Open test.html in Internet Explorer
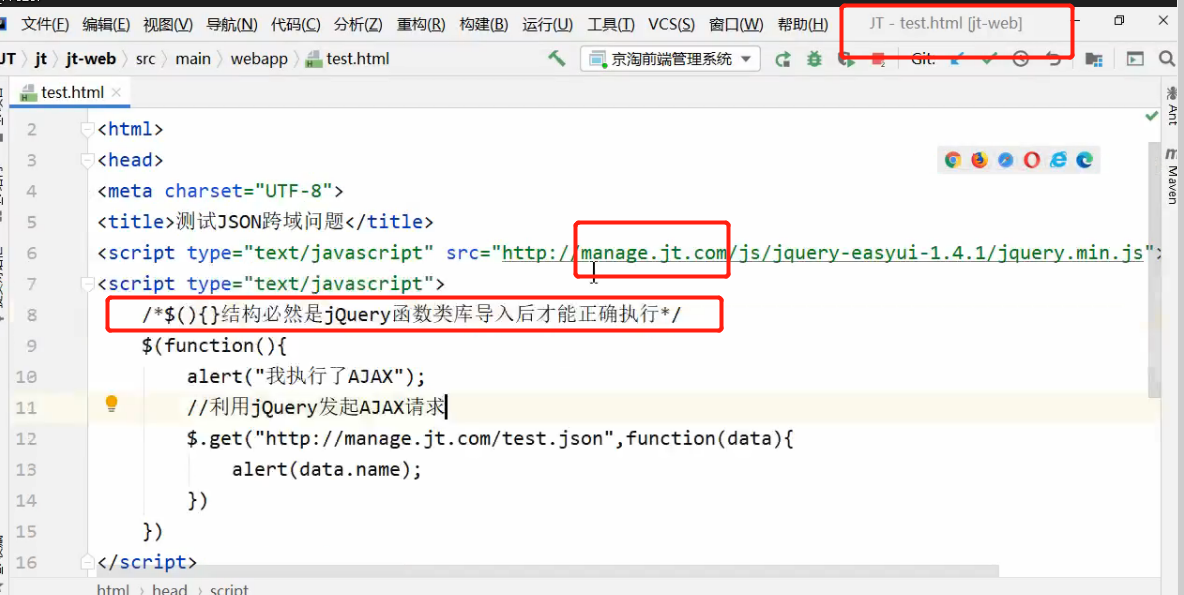 [x=1058, y=159]
